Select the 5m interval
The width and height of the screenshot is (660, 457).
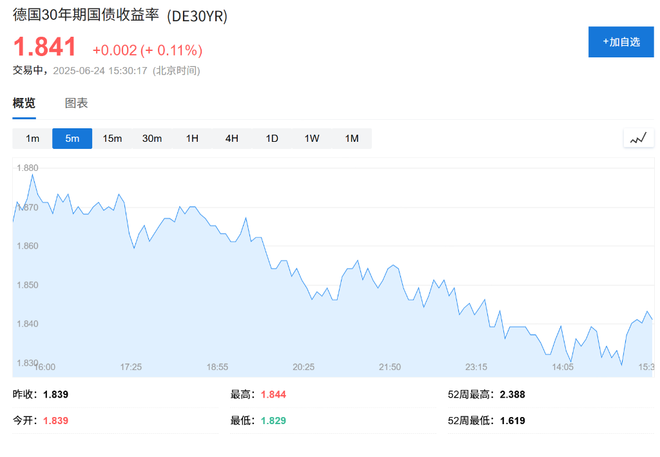[x=72, y=138]
